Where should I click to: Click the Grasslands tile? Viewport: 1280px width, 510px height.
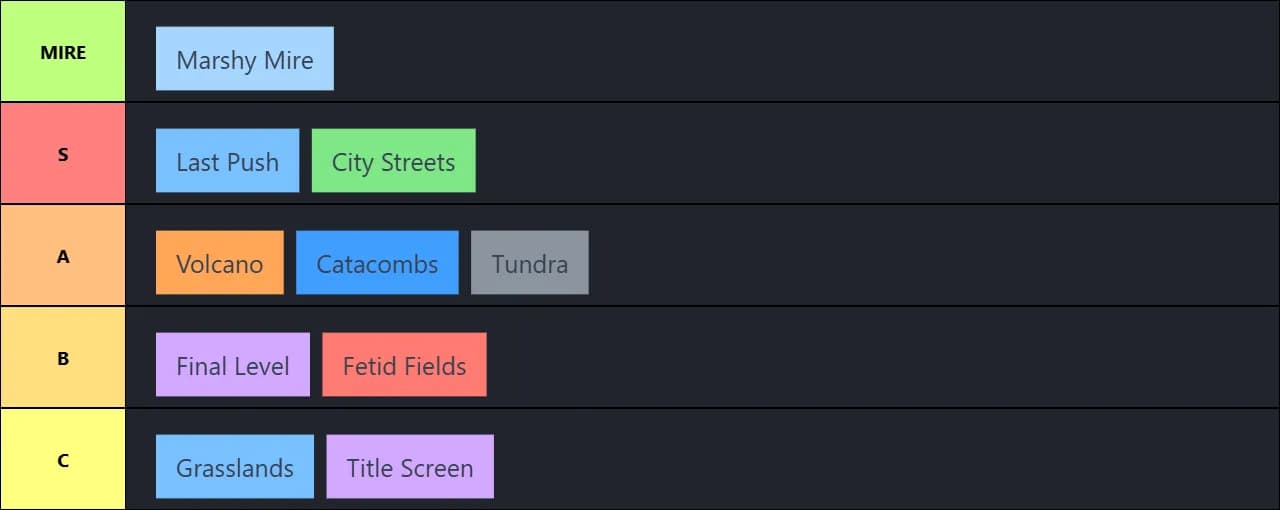234,467
